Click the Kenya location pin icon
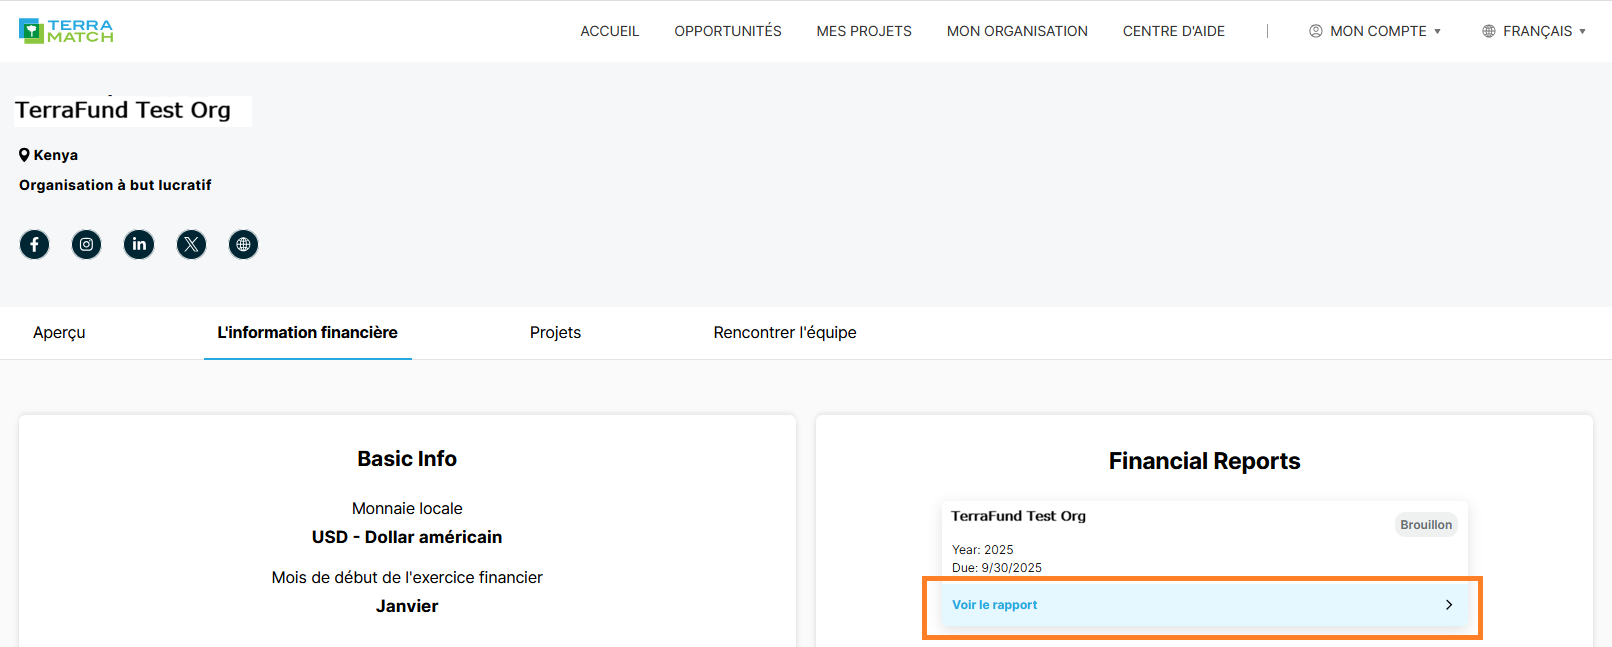Screen dimensions: 1612x647 pos(24,155)
